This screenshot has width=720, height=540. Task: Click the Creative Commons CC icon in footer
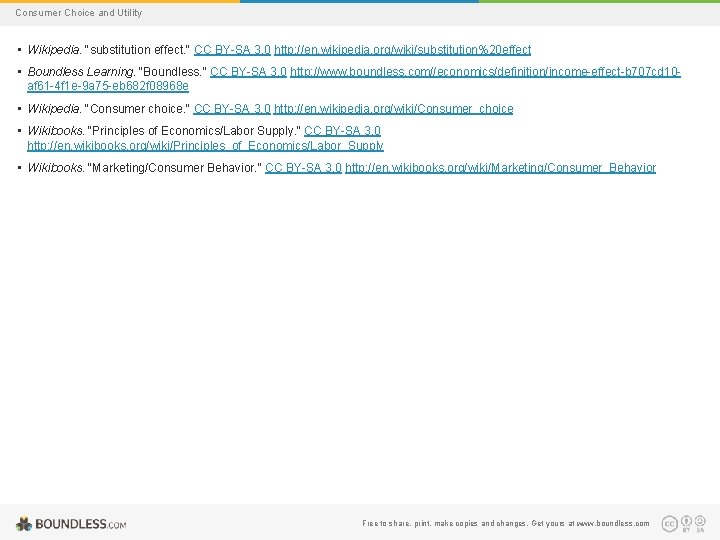tap(669, 523)
